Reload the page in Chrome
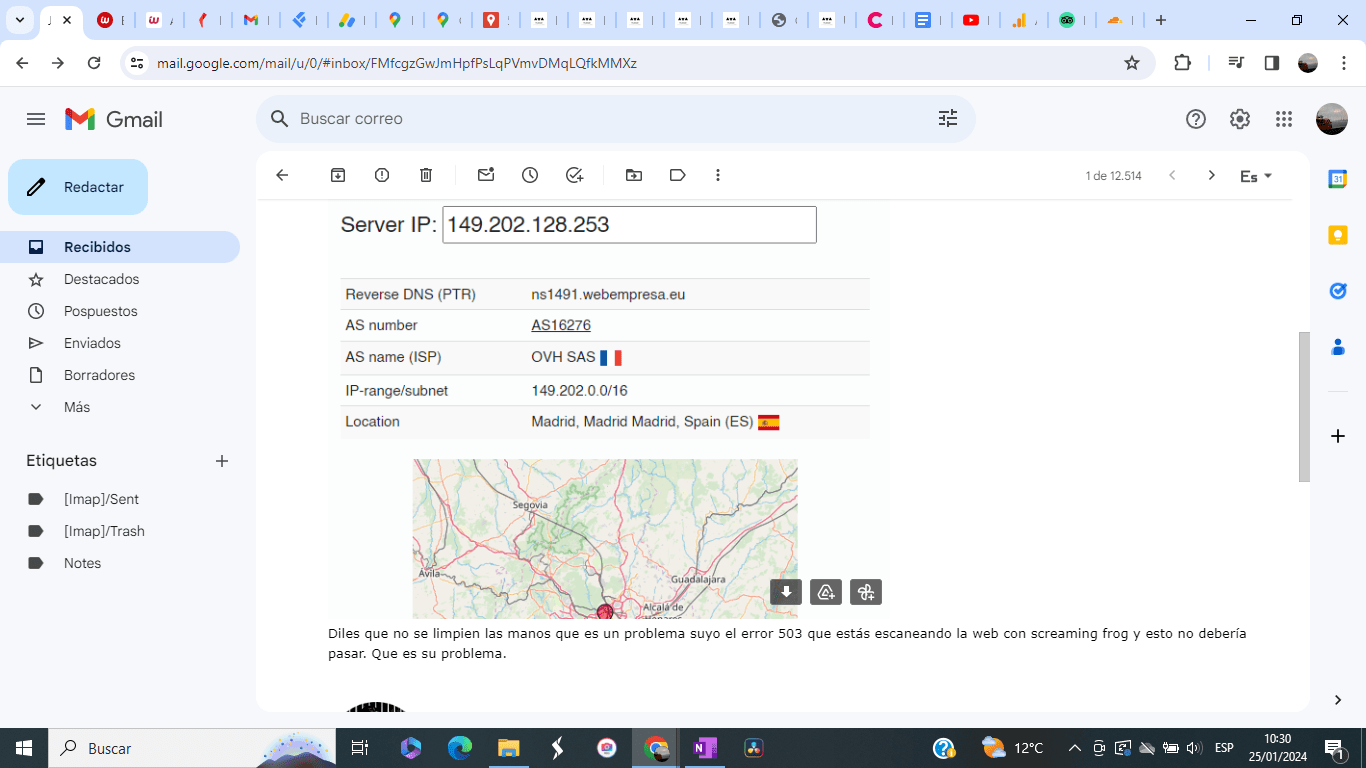1366x768 pixels. tap(94, 63)
